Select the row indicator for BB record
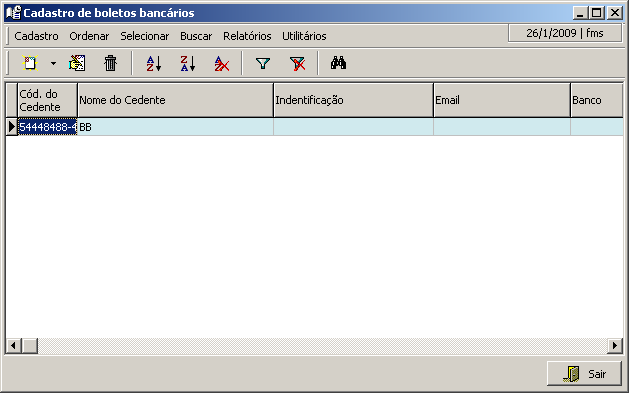The height and width of the screenshot is (393, 629). coord(12,127)
